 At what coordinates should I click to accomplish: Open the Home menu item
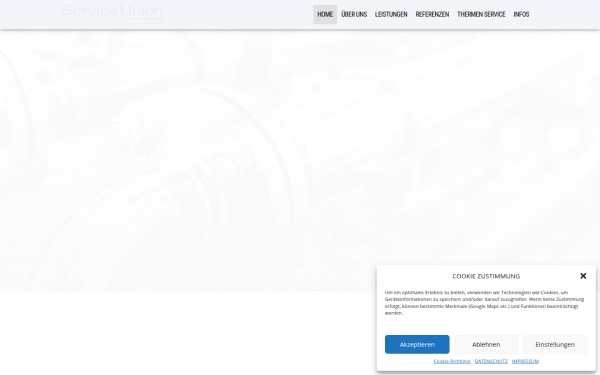(325, 15)
